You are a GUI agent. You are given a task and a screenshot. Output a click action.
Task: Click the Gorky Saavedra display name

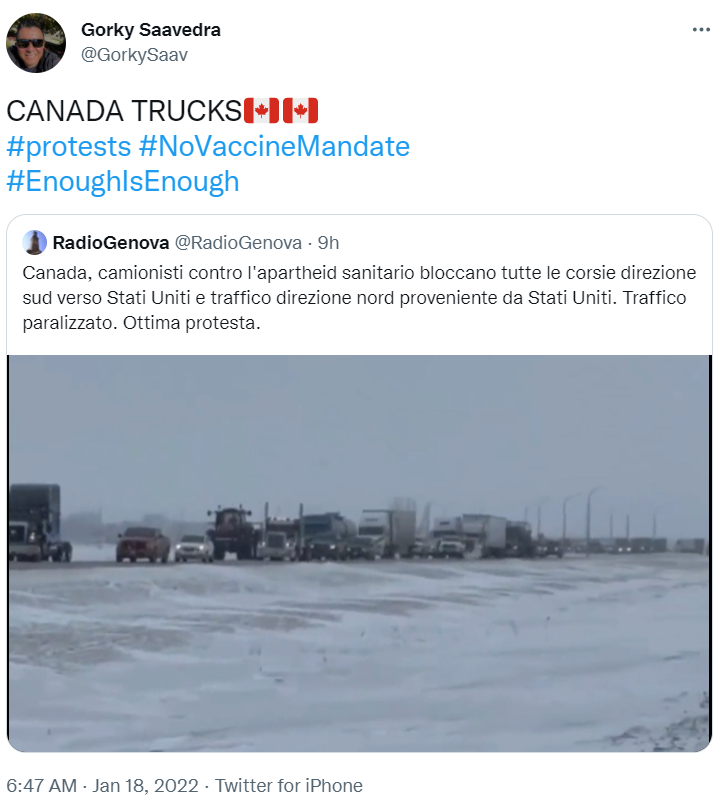coord(150,30)
